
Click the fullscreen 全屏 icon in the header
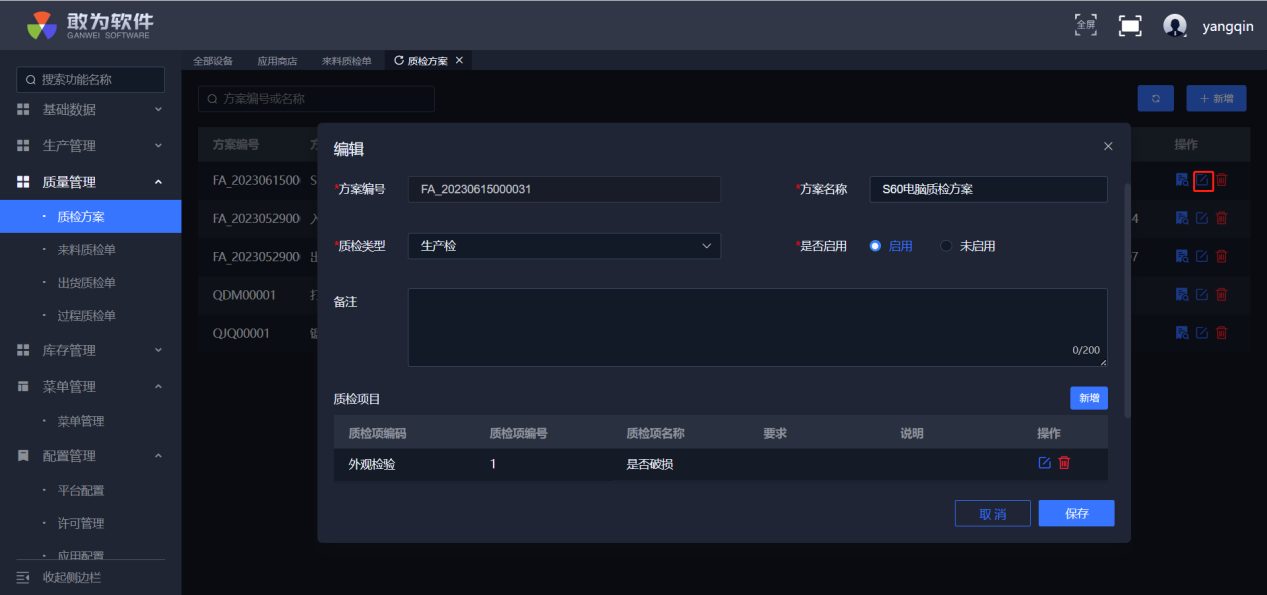(x=1085, y=25)
